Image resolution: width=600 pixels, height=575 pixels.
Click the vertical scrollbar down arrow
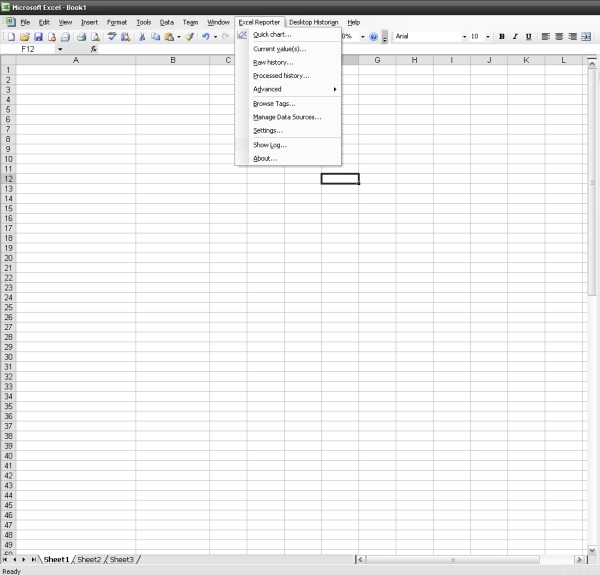coord(592,550)
